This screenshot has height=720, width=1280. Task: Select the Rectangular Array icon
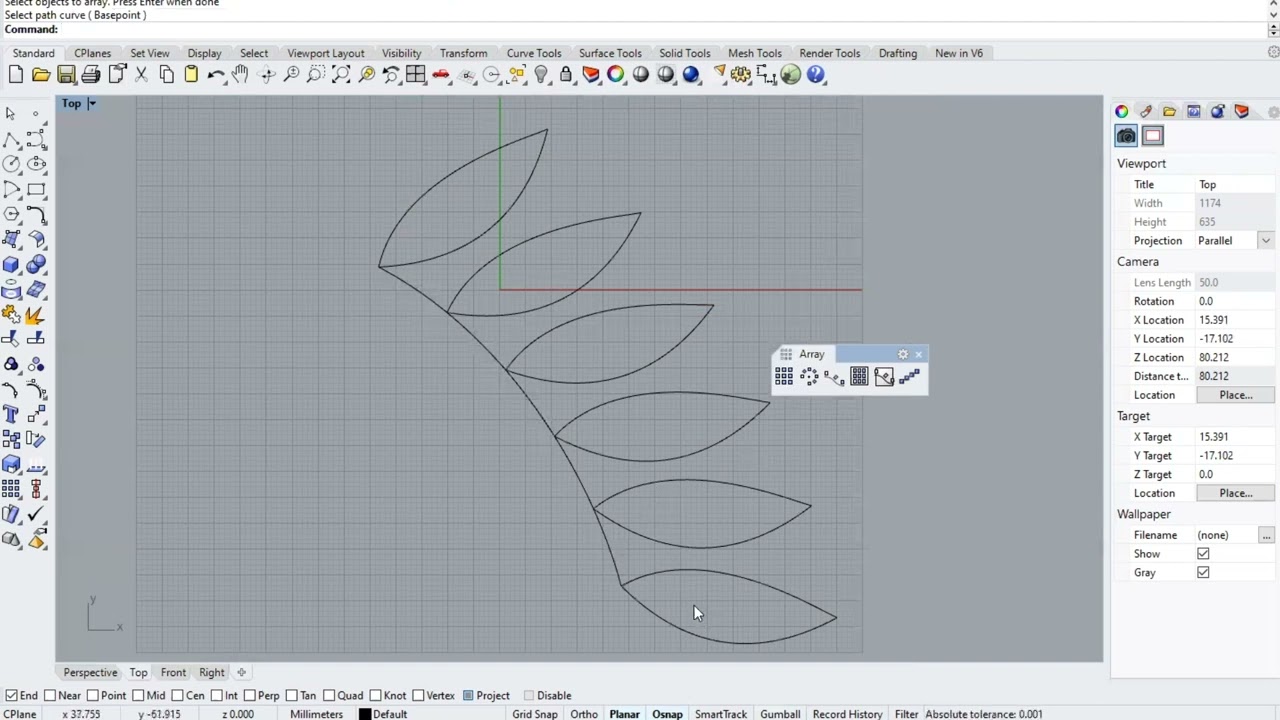click(784, 377)
